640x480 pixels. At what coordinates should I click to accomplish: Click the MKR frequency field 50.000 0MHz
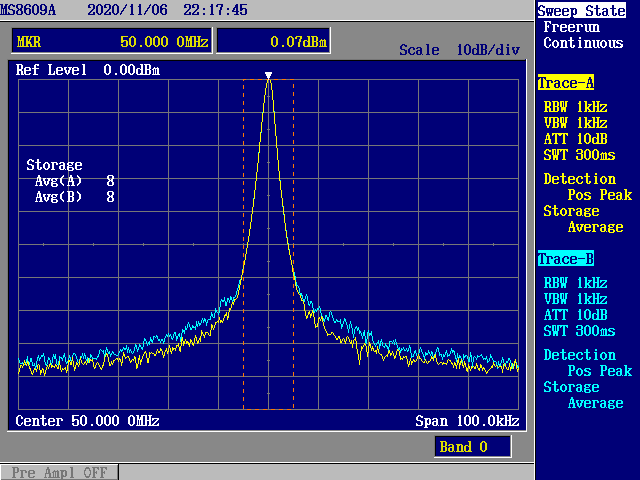112,41
